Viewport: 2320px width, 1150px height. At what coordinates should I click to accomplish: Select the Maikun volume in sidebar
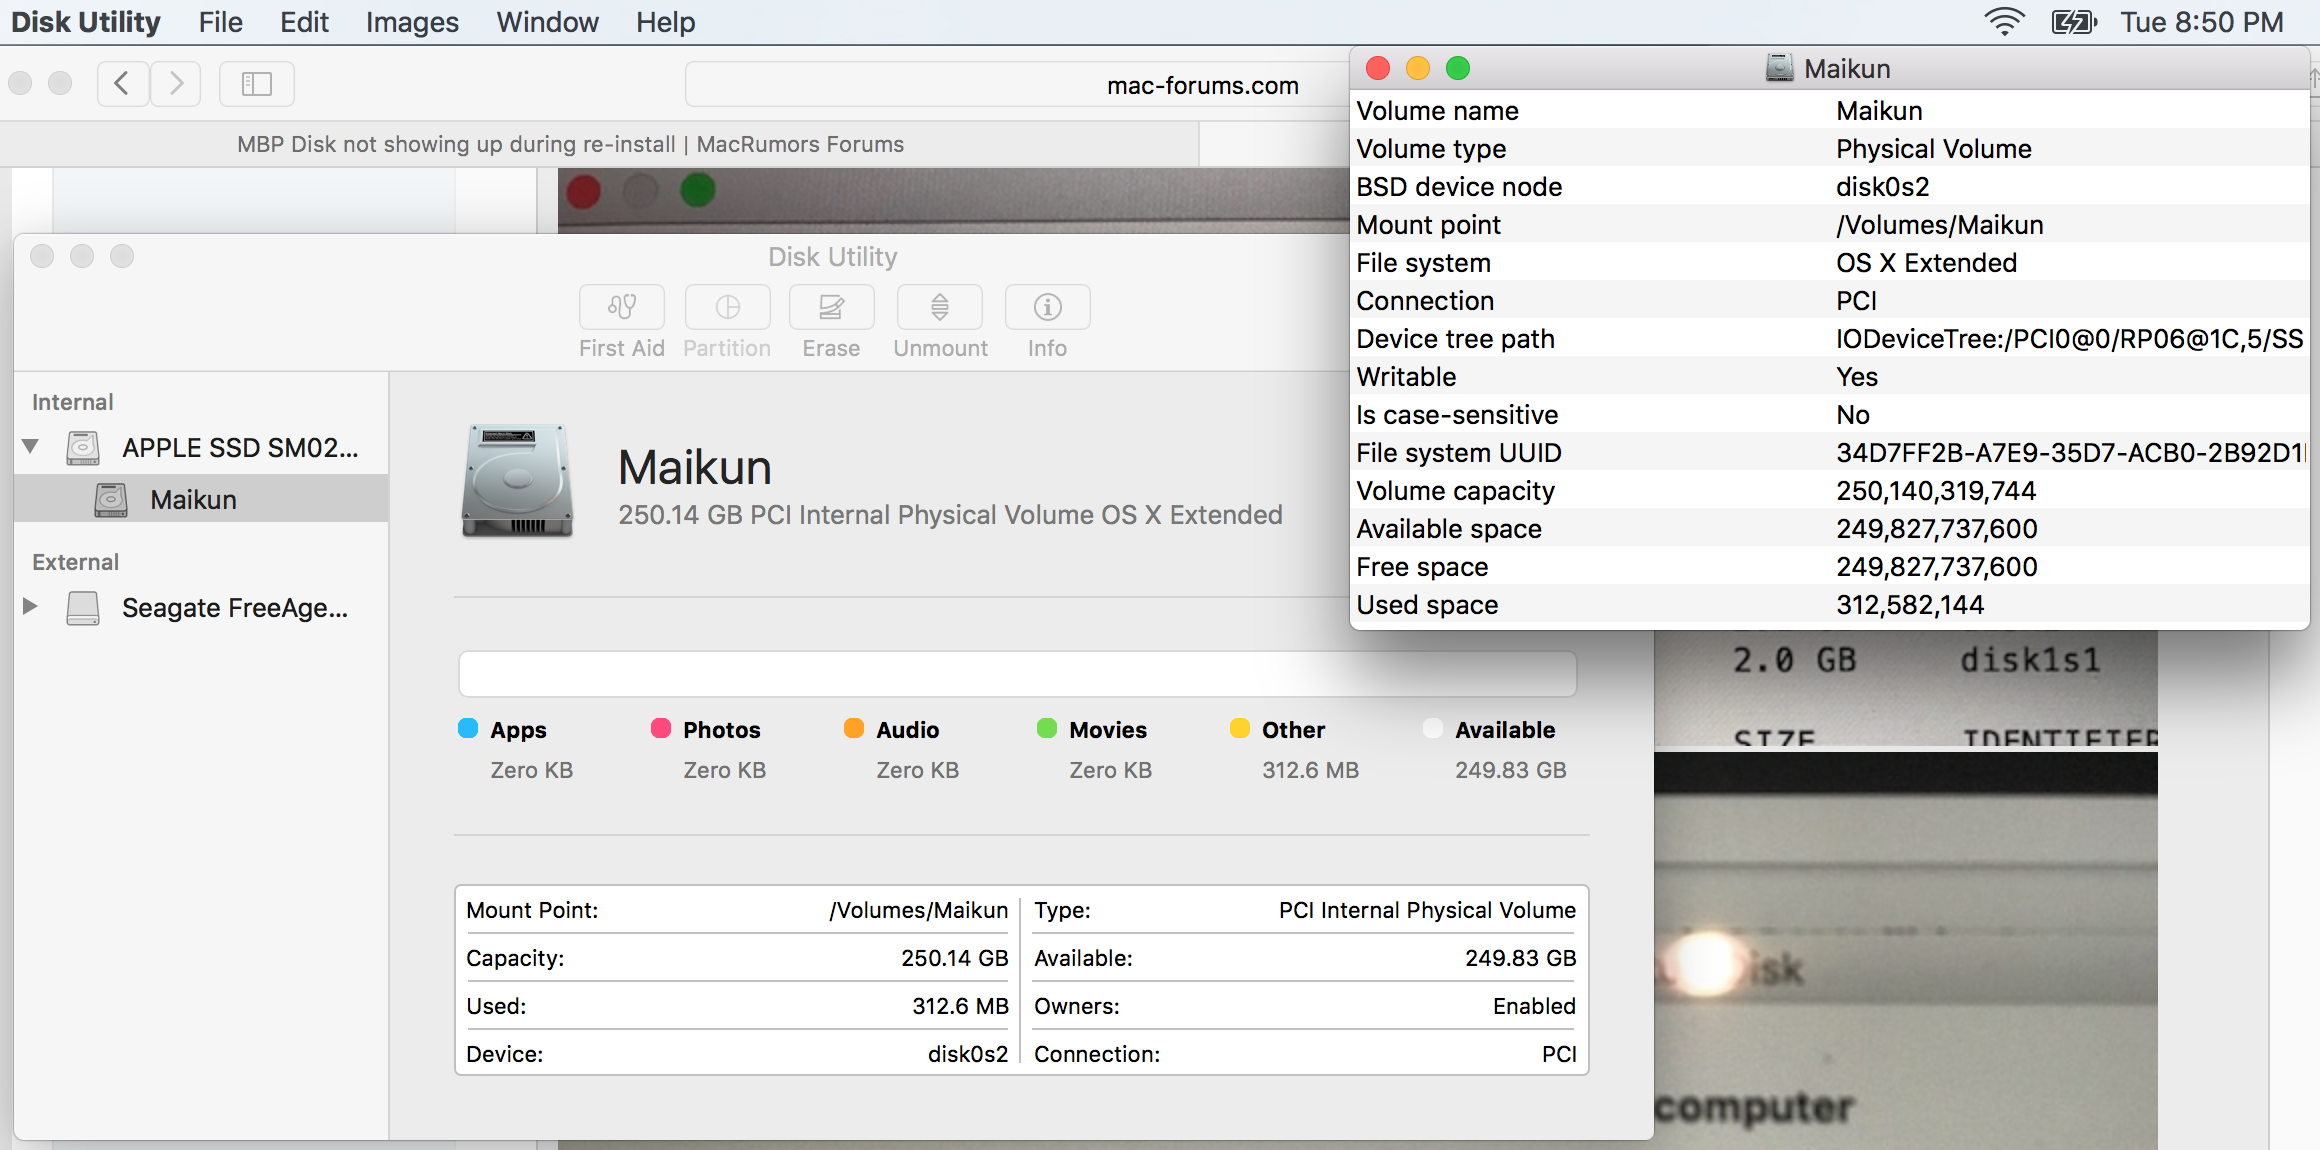[201, 499]
